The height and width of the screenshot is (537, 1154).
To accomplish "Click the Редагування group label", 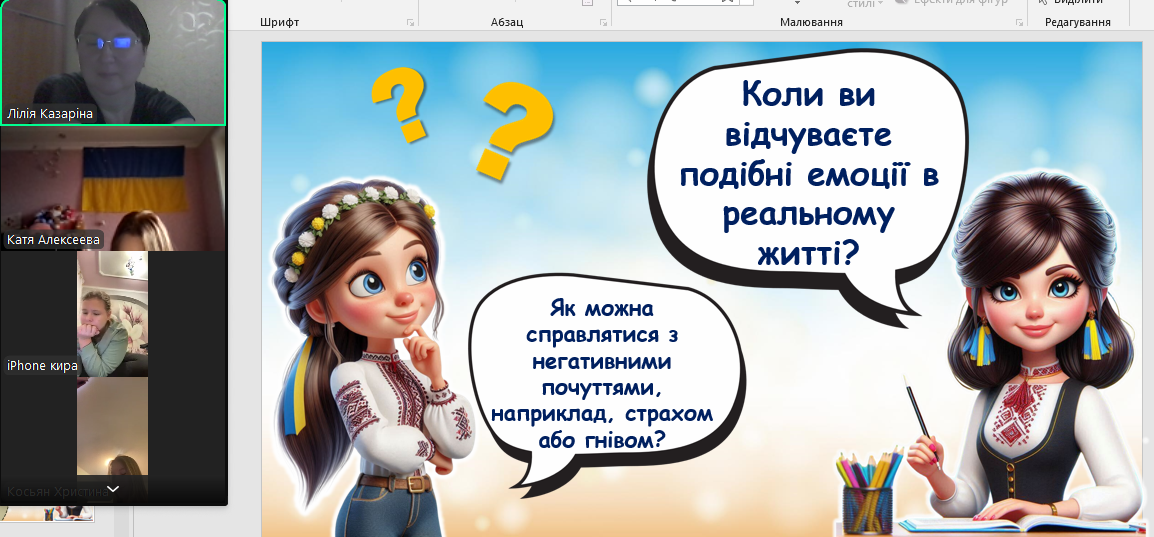I will 1077,23.
